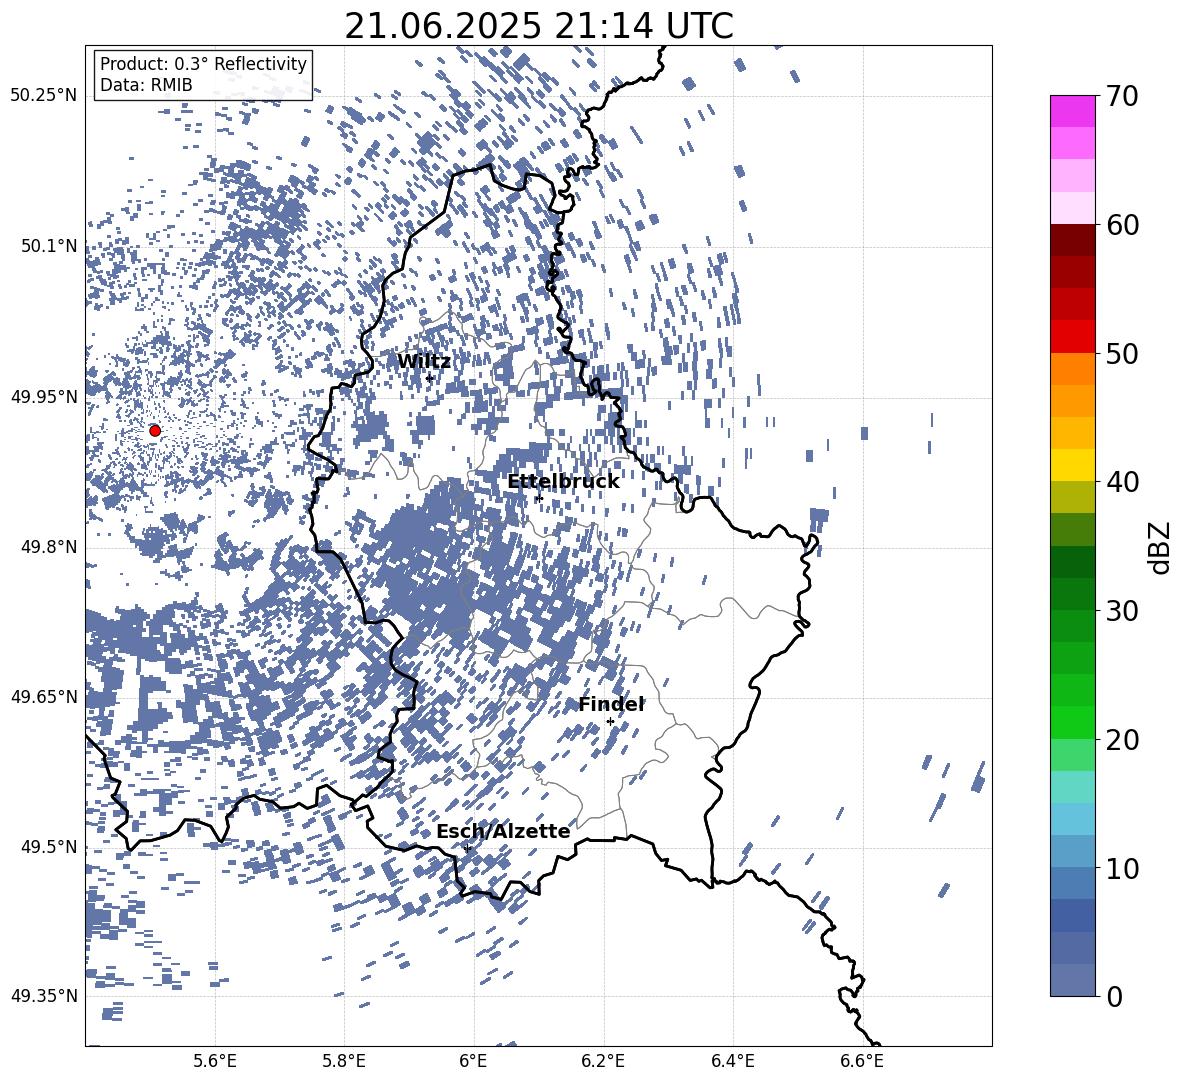Click the Wiltz location cross marker
The width and height of the screenshot is (1184, 1081).
click(430, 378)
